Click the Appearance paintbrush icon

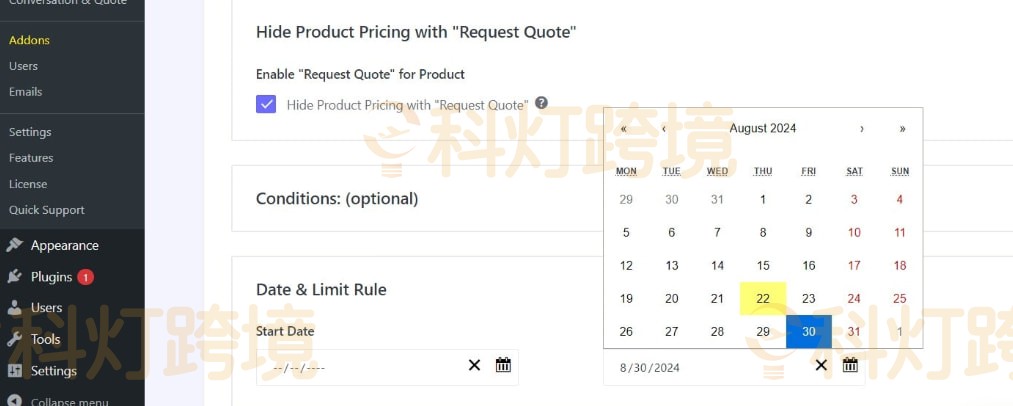(x=14, y=245)
